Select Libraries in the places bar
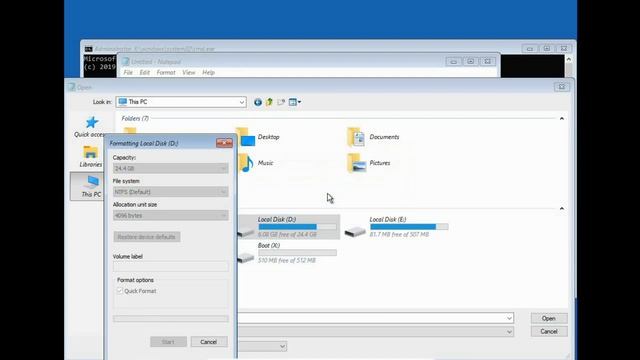This screenshot has height=360, width=640. (90, 157)
